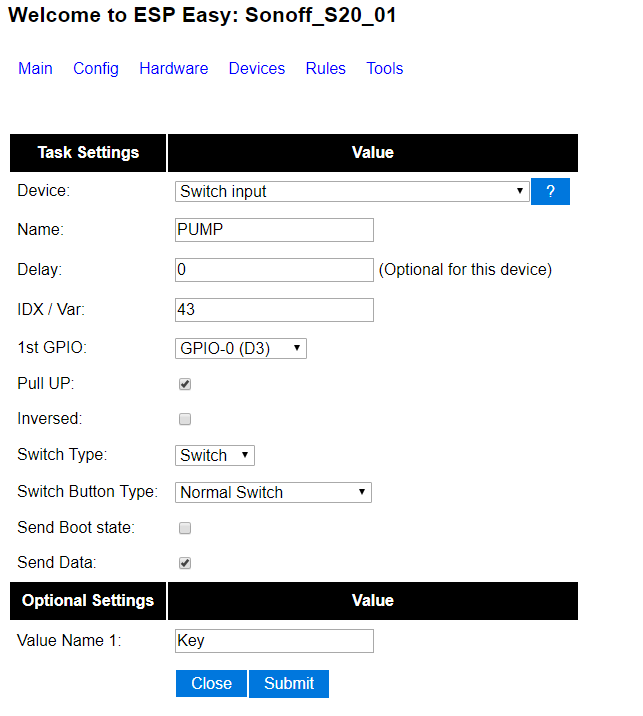Click the Name field containing PUMP
Screen dimensions: 643x716
click(274, 230)
